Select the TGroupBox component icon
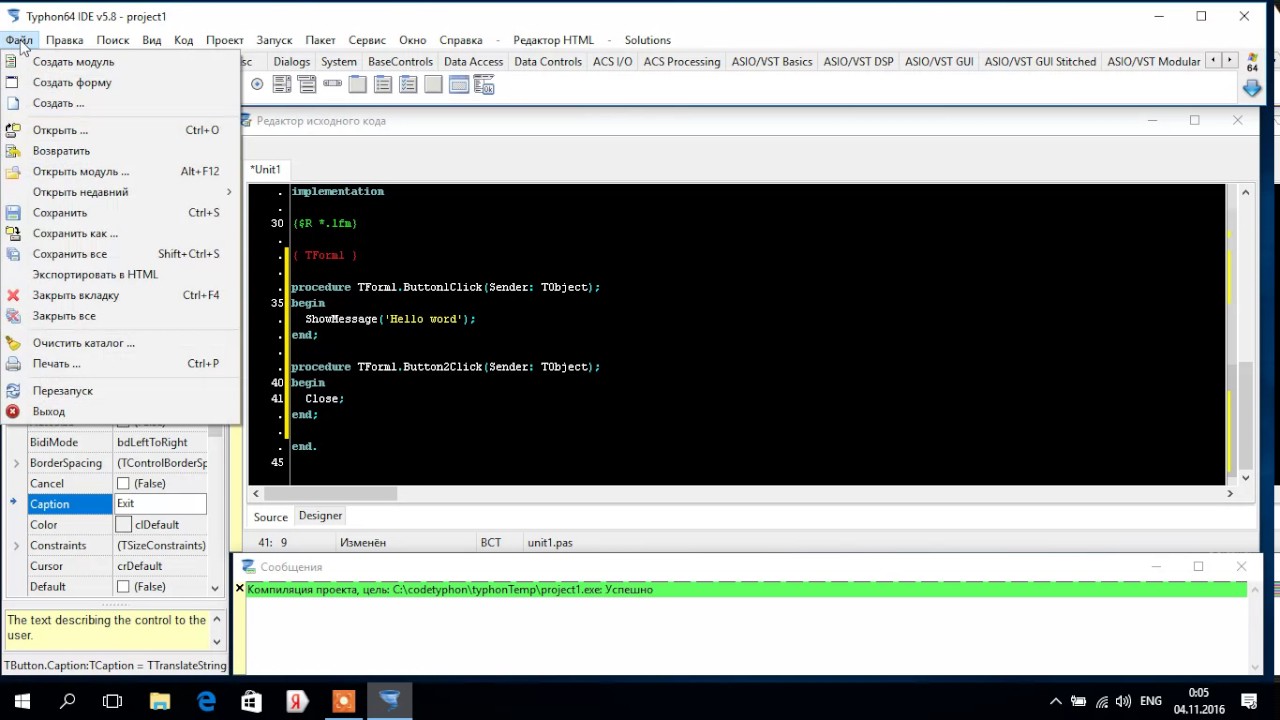The image size is (1280, 720). tap(357, 85)
